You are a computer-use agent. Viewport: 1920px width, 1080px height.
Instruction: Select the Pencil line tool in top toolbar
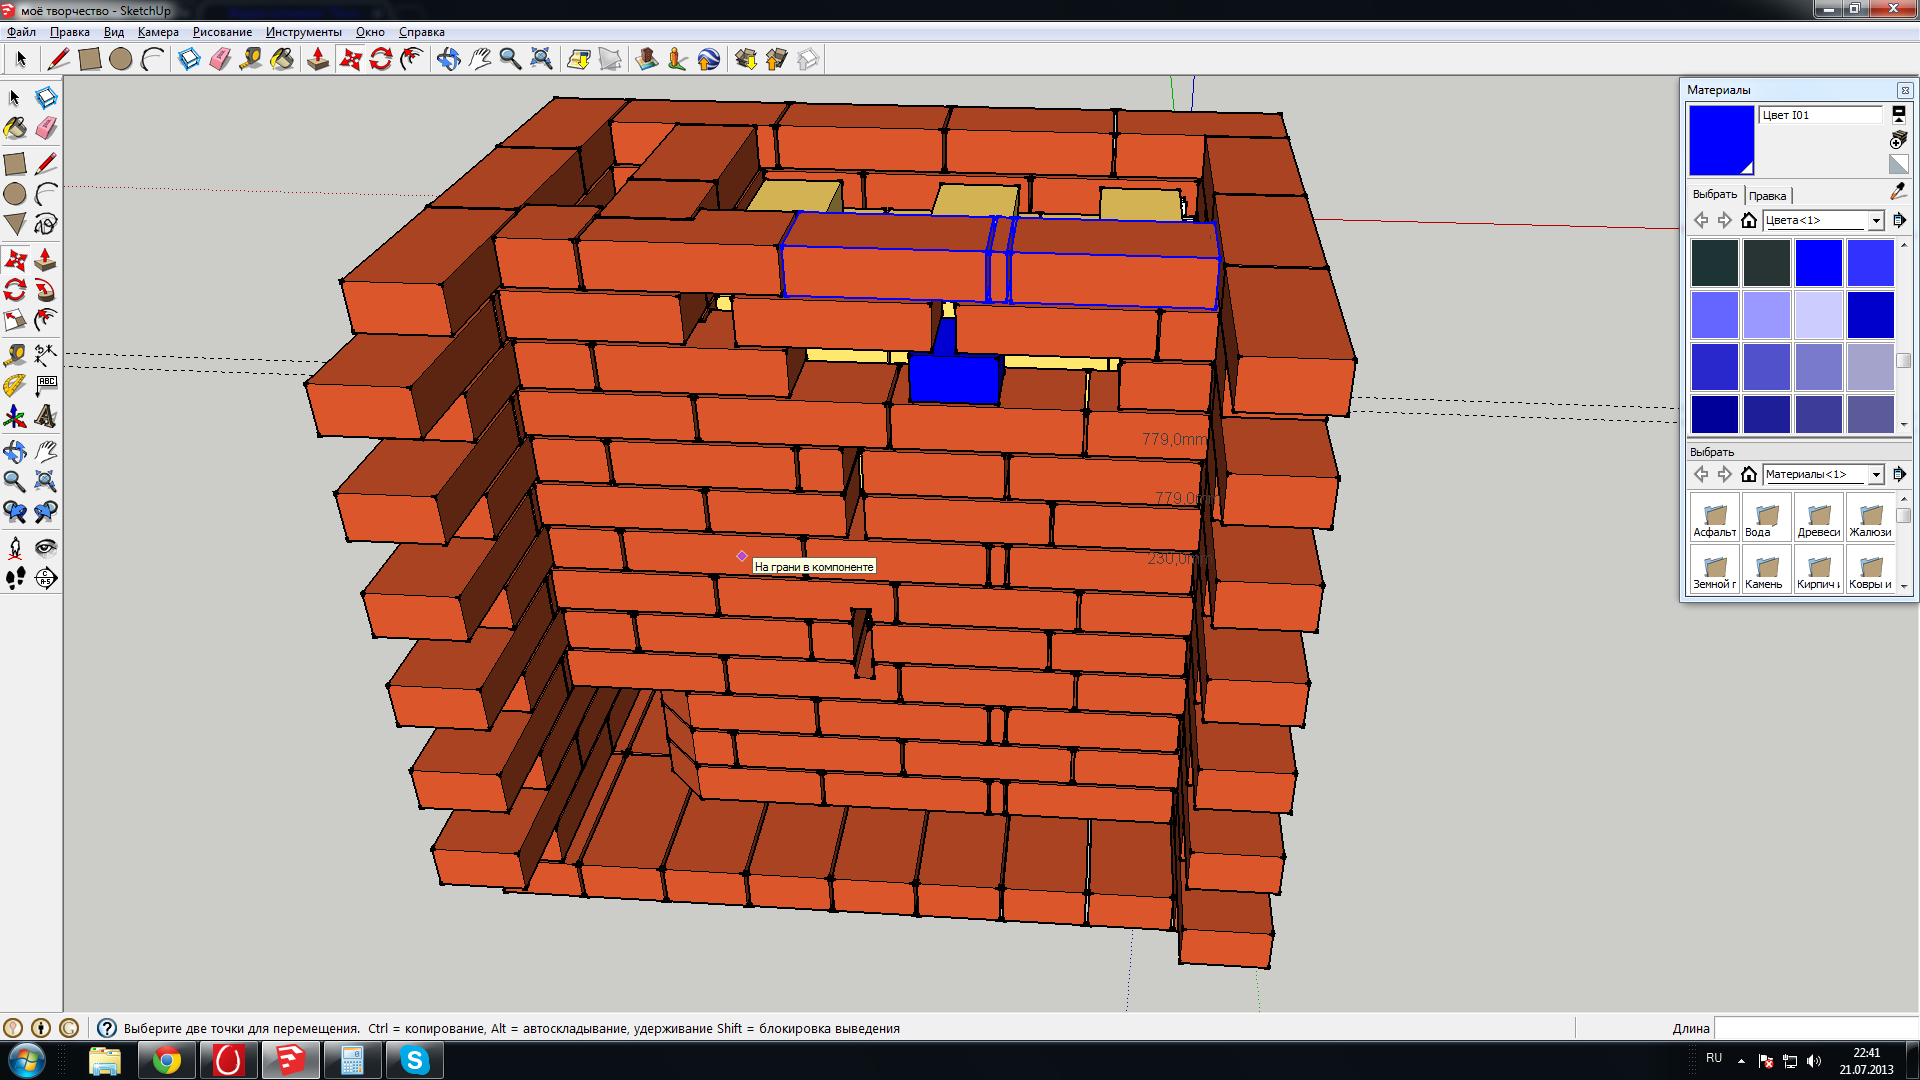point(59,60)
